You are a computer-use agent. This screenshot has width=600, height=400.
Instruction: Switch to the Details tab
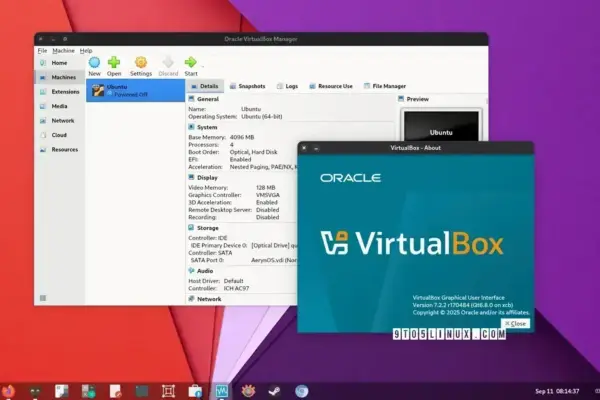pyautogui.click(x=205, y=86)
